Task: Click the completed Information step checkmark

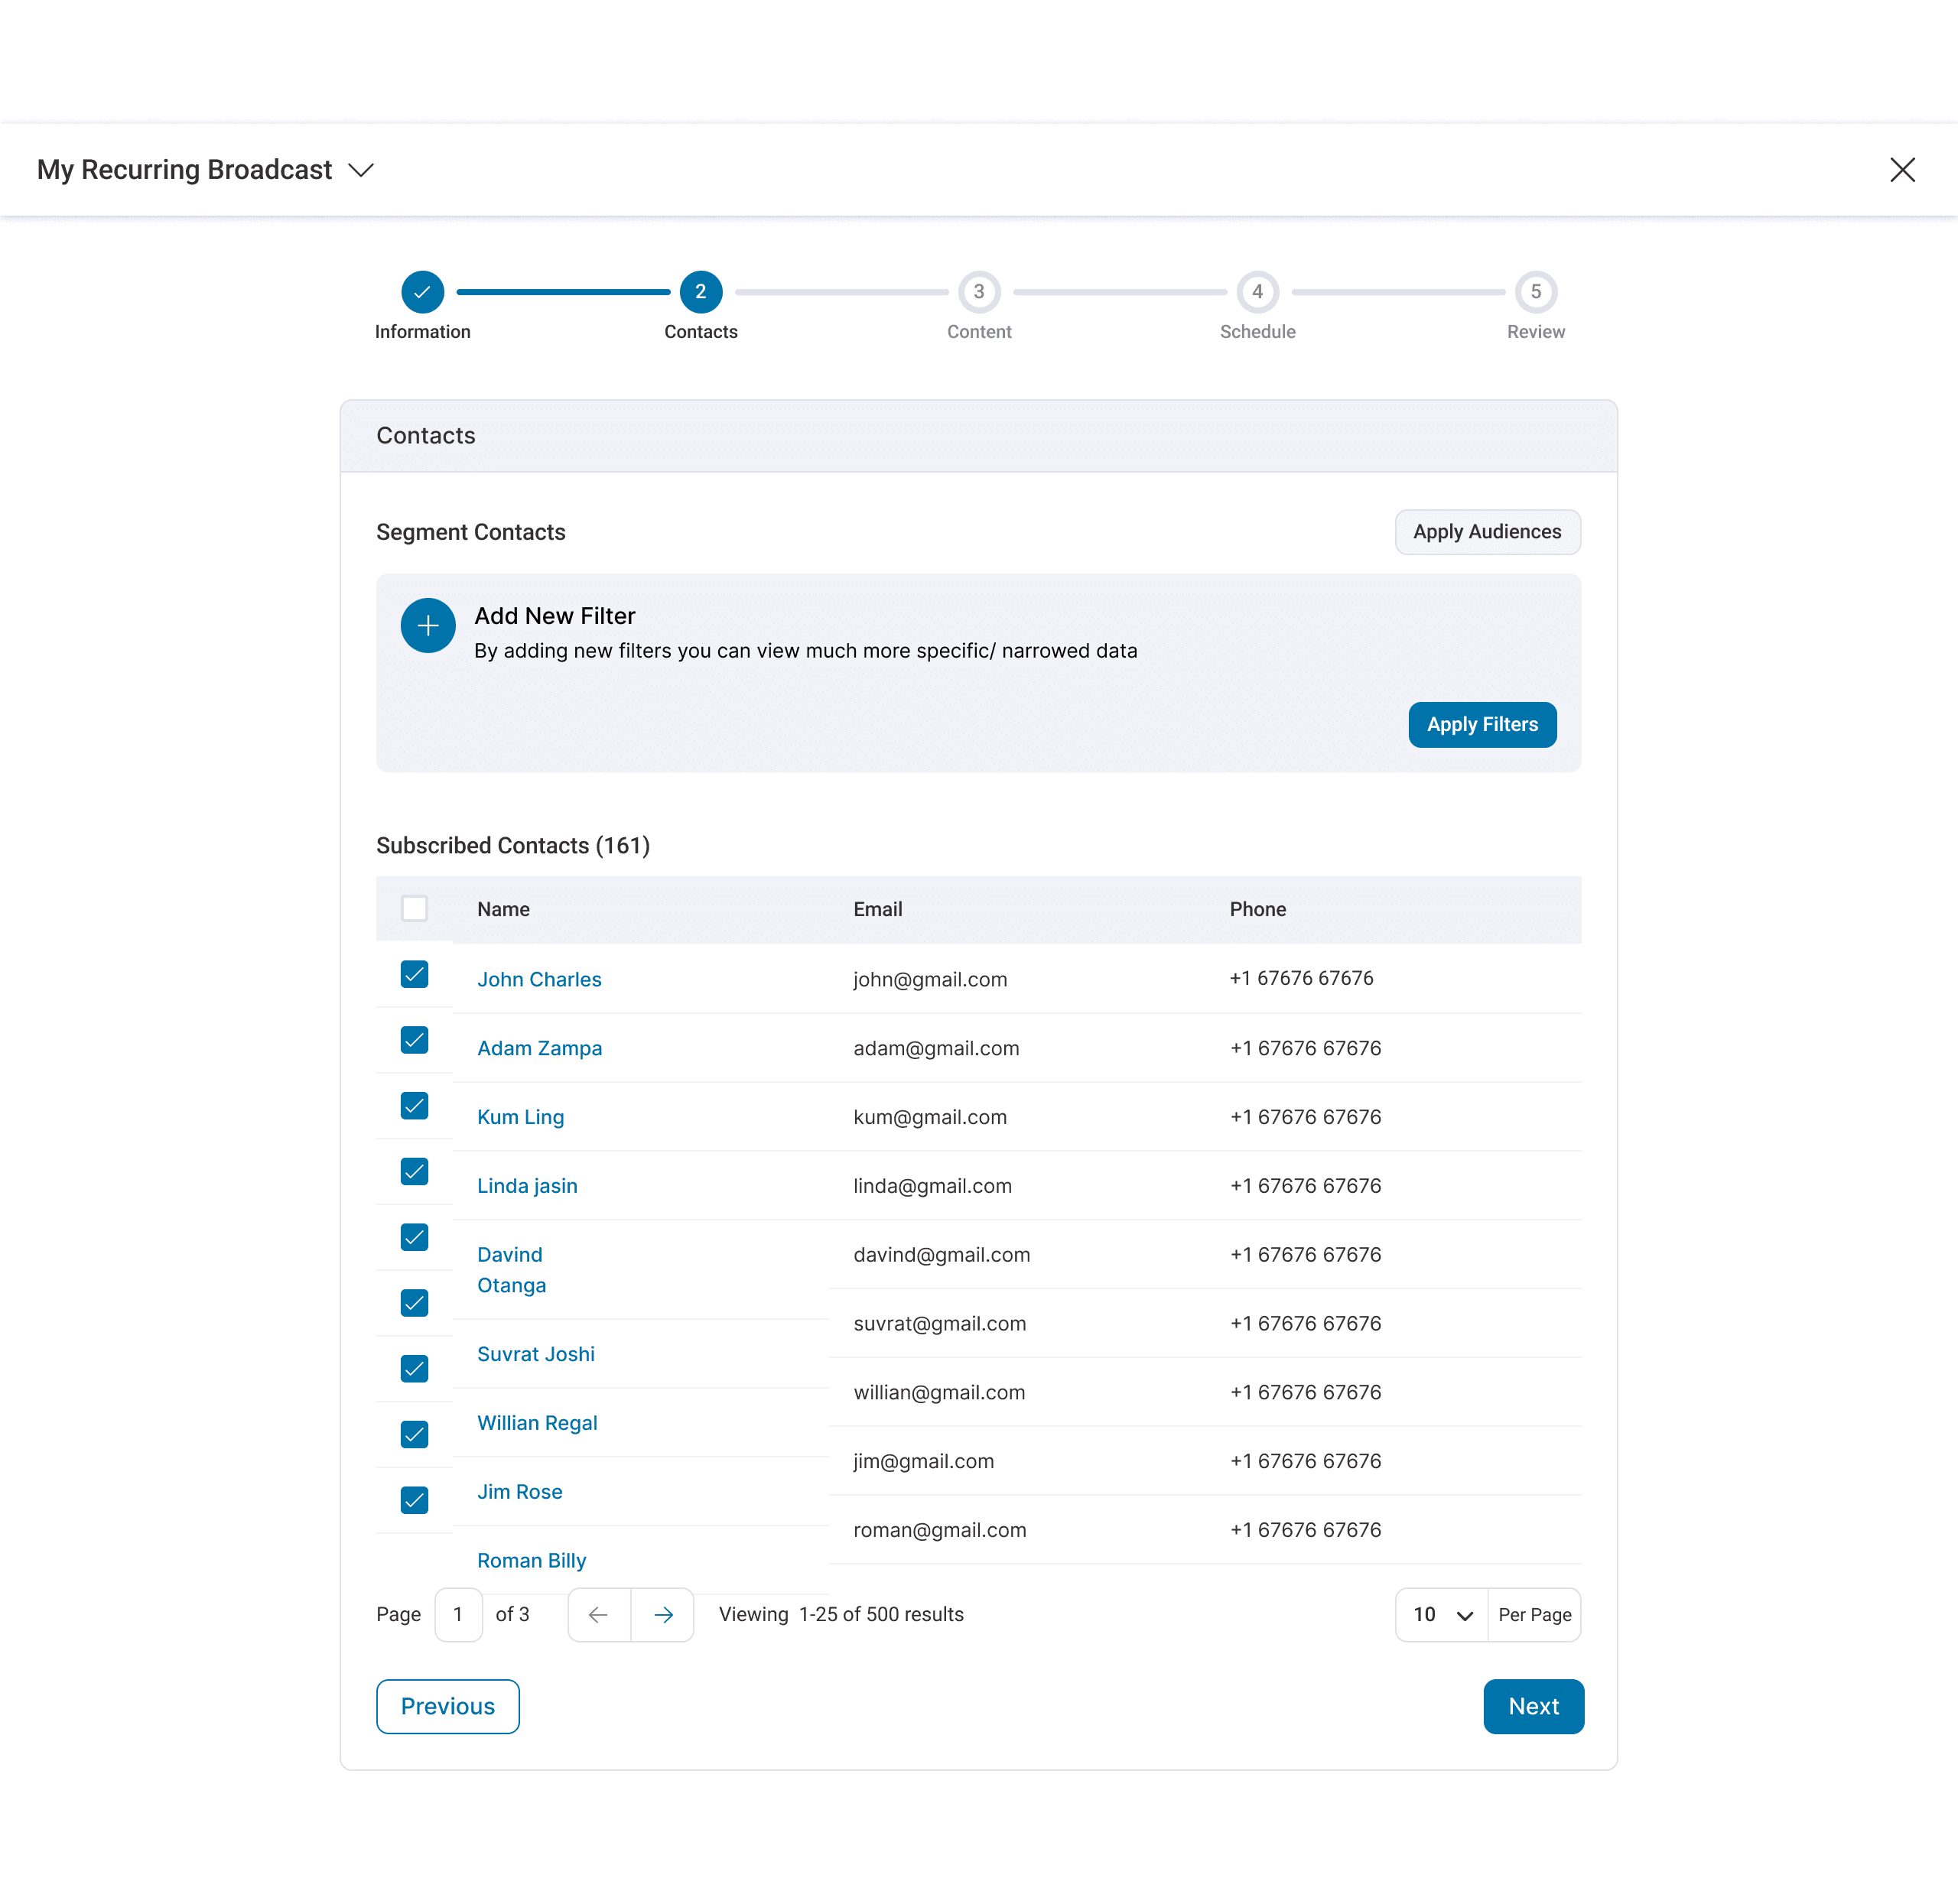Action: (422, 292)
